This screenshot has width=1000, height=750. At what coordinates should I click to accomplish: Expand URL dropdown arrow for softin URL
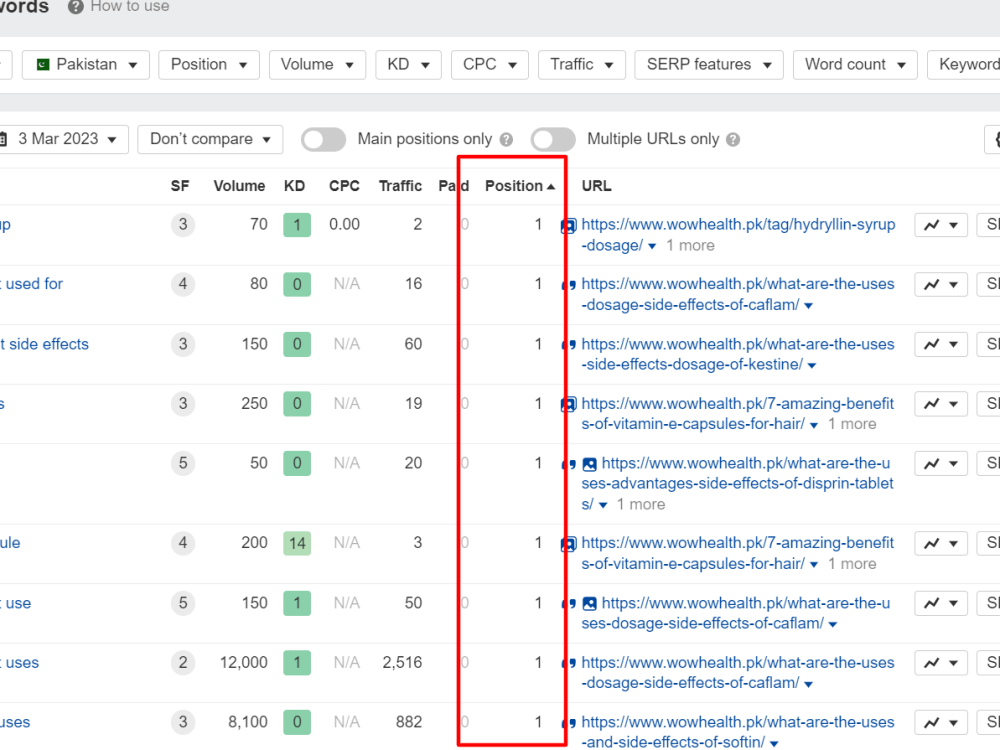tap(774, 744)
